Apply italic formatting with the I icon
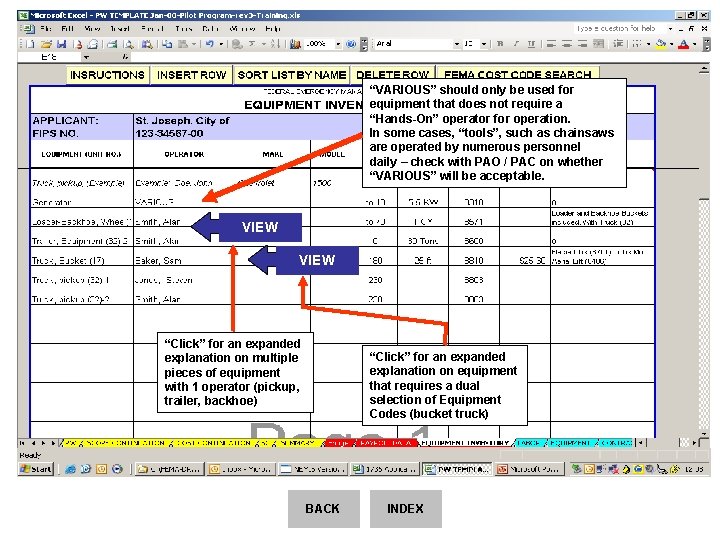The height and width of the screenshot is (540, 720). (516, 44)
